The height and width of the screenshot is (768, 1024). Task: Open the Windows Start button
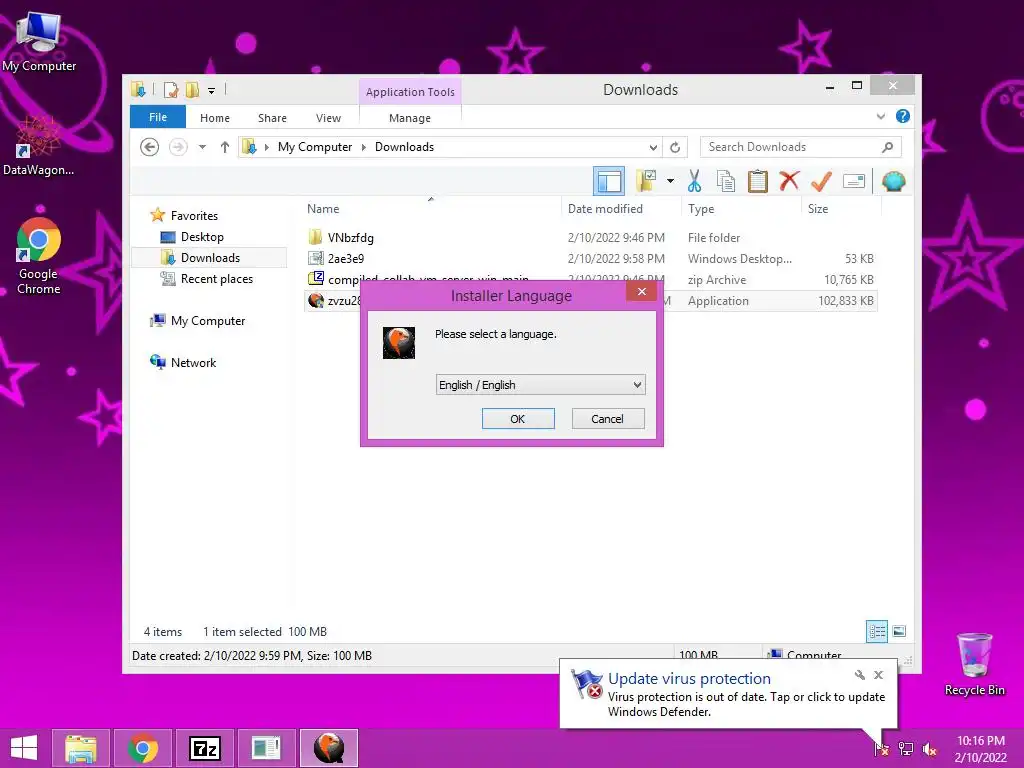[x=24, y=748]
